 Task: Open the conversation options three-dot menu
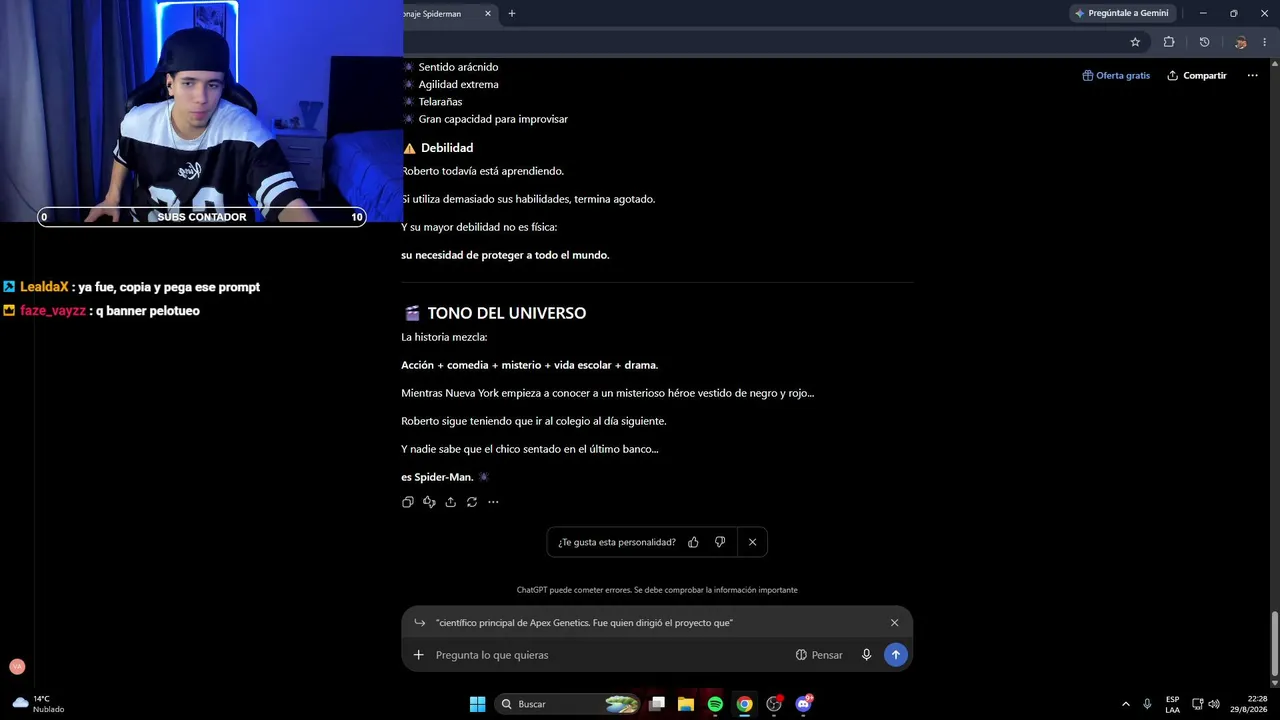[1252, 76]
